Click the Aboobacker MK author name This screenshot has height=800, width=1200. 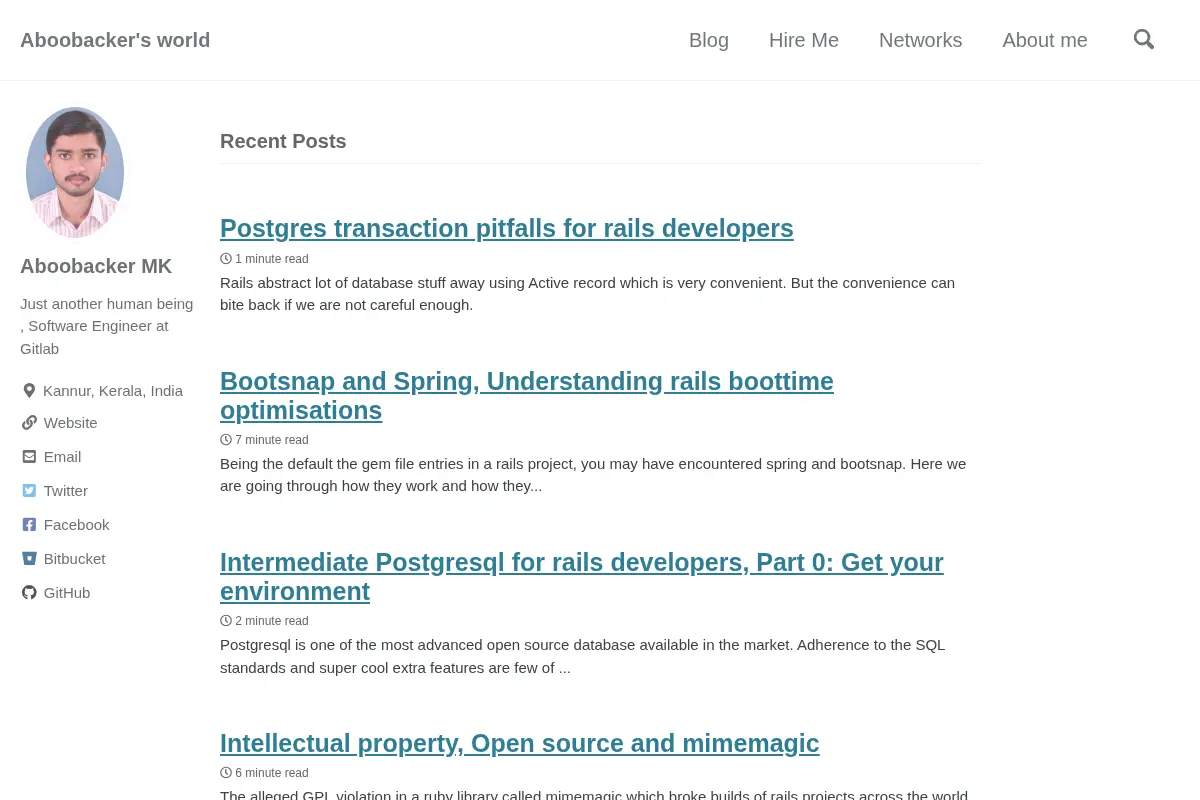[96, 266]
